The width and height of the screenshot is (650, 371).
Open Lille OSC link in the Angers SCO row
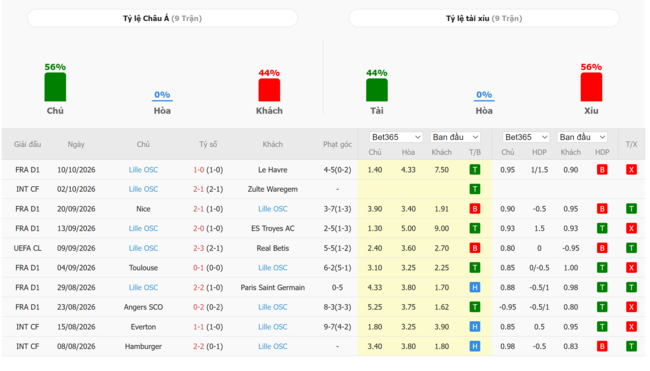coord(273,307)
